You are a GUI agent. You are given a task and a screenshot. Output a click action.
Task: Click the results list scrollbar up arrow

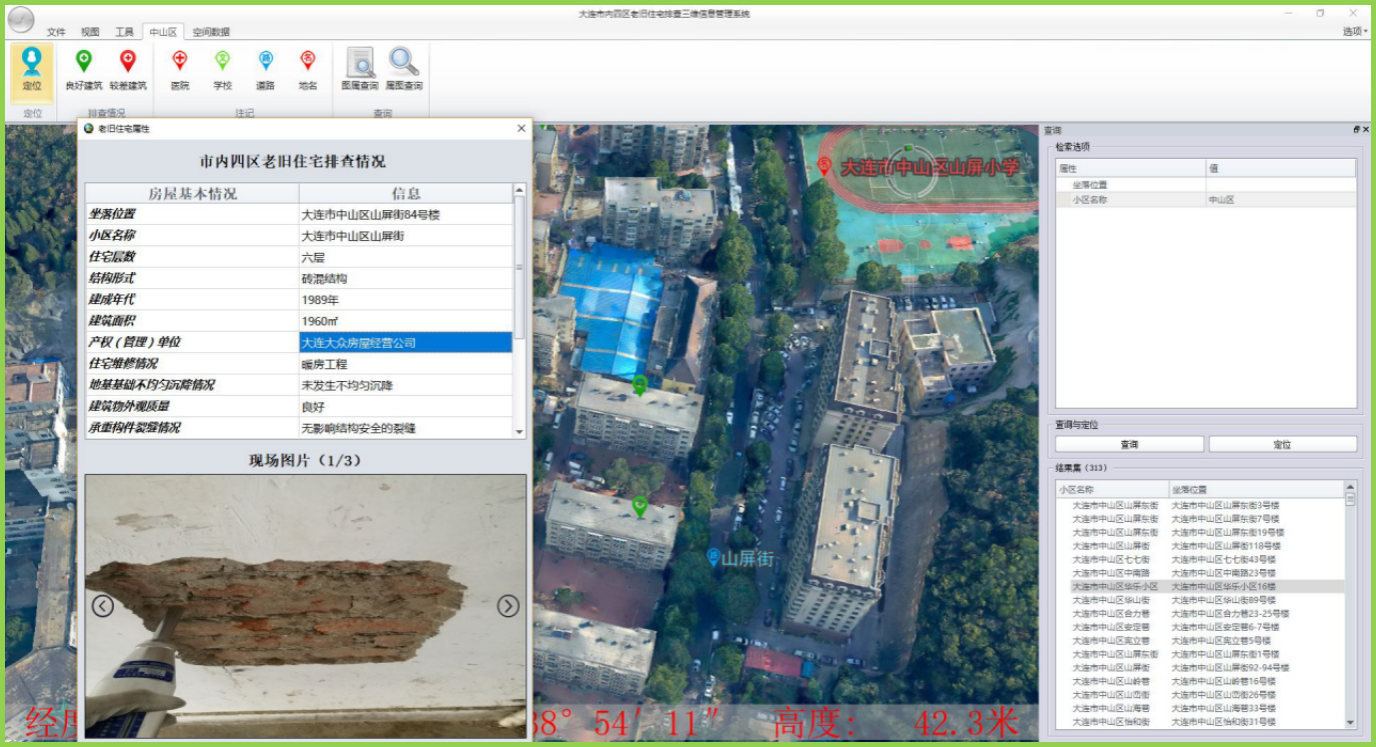tap(1350, 488)
